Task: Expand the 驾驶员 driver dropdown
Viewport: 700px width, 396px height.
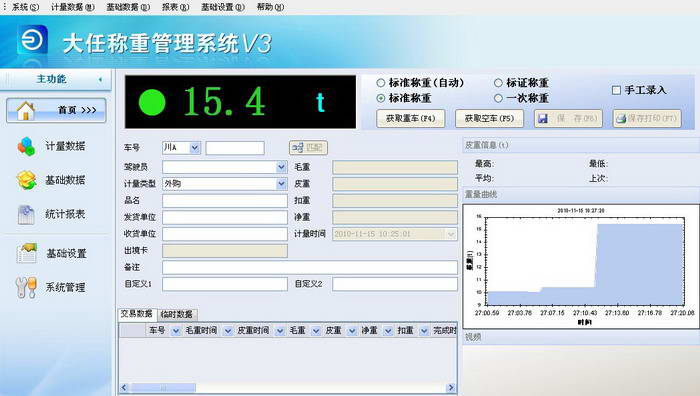Action: (x=281, y=167)
